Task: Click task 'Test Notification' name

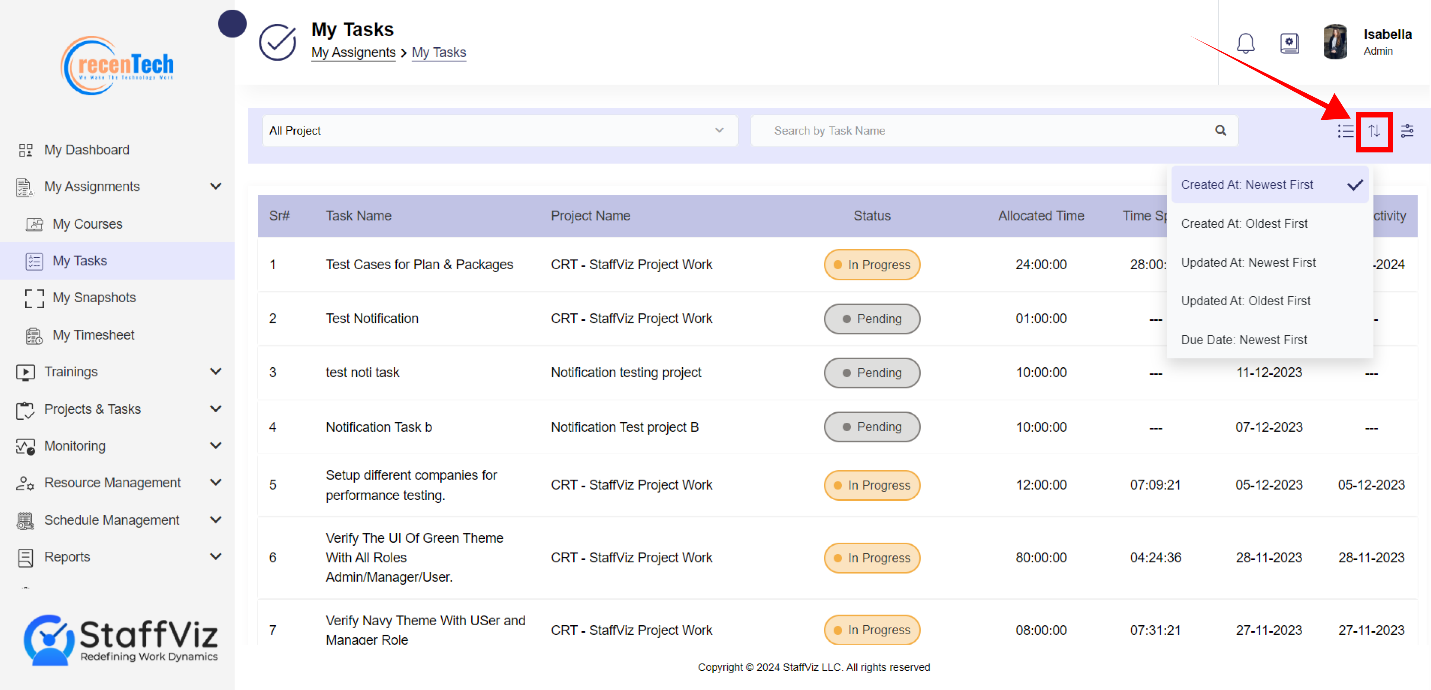Action: 372,319
